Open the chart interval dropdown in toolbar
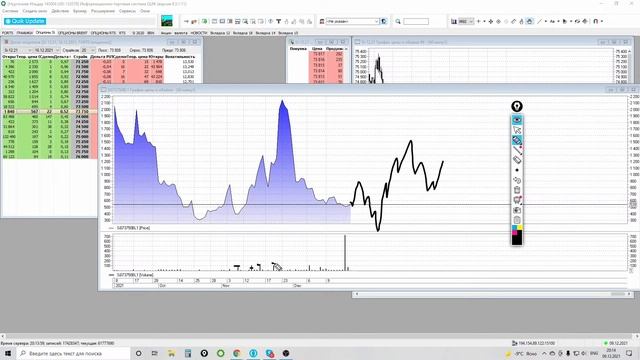The height and width of the screenshot is (360, 640). 466,21
